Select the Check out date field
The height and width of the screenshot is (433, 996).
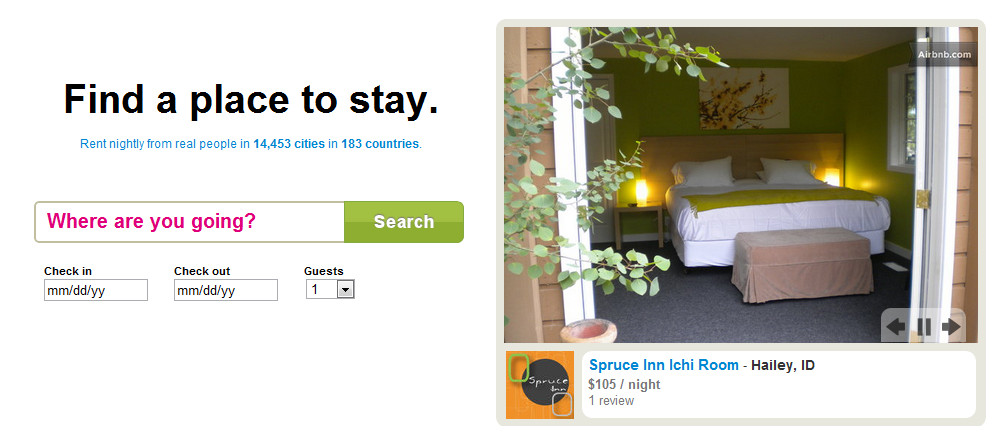click(x=226, y=290)
